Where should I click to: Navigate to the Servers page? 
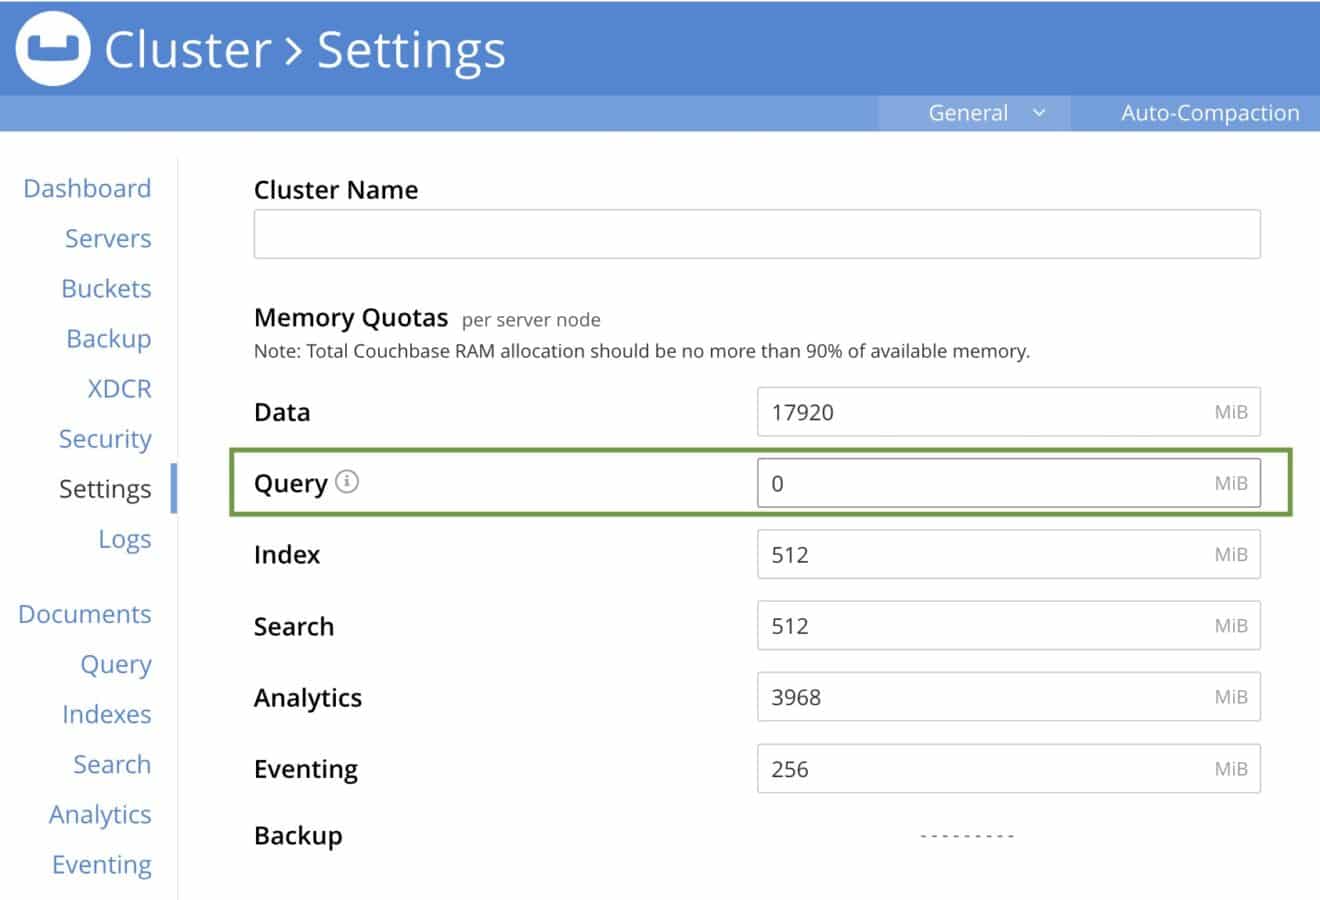108,238
